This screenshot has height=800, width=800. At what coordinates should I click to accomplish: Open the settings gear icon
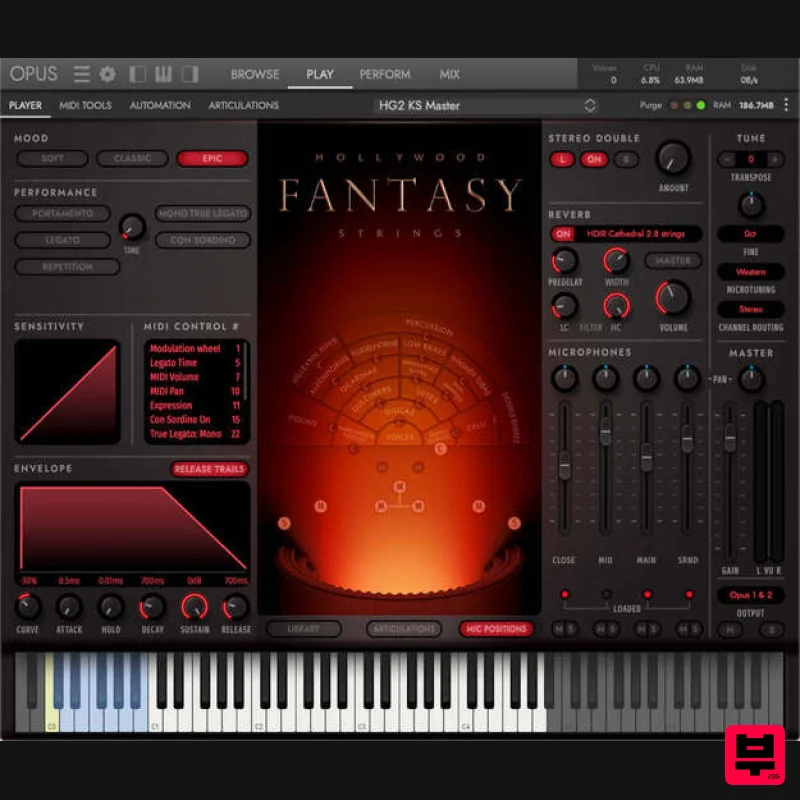click(107, 74)
